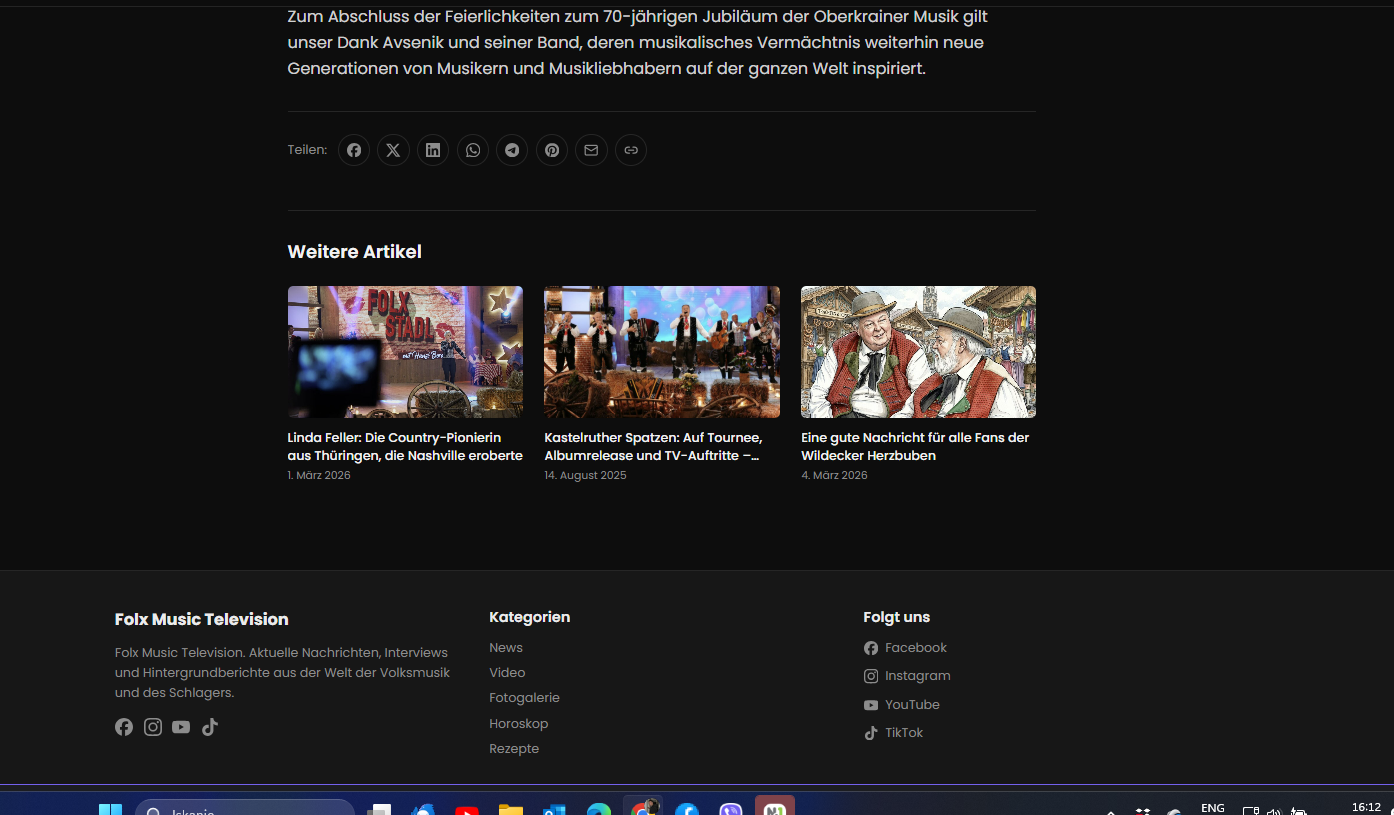Viewport: 1394px width, 815px height.
Task: Click the date '14. August 2025'
Action: pos(585,475)
